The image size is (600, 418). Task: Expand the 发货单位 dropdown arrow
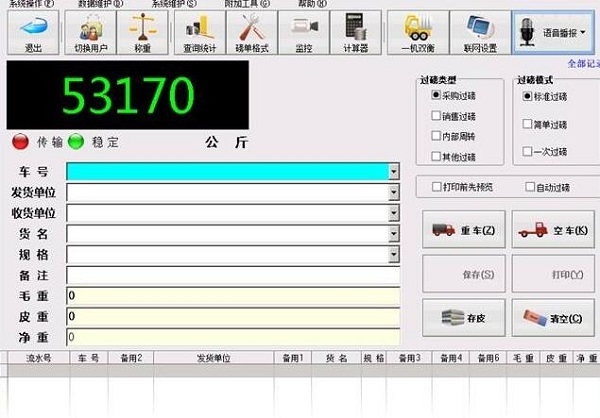pyautogui.click(x=394, y=192)
